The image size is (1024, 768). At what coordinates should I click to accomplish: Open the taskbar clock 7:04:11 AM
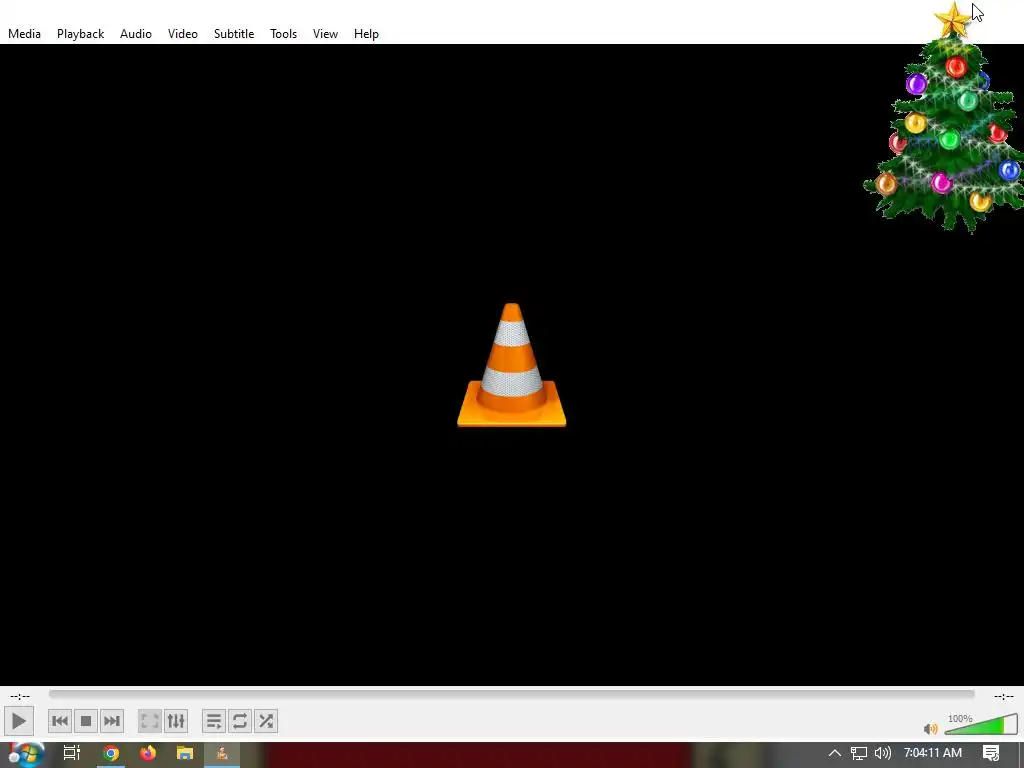[933, 753]
